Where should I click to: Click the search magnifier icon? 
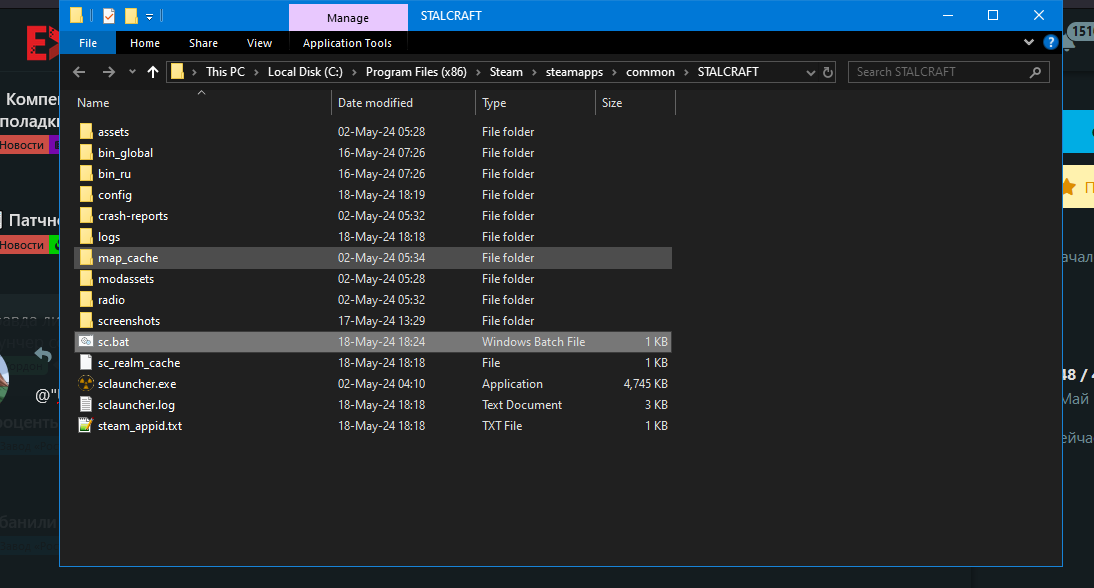coord(1035,72)
